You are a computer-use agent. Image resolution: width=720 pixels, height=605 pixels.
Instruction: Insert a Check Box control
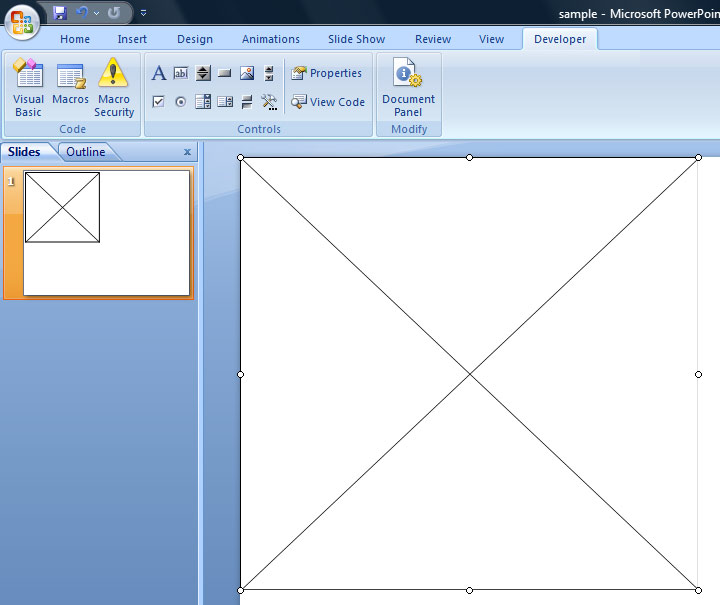(x=159, y=102)
